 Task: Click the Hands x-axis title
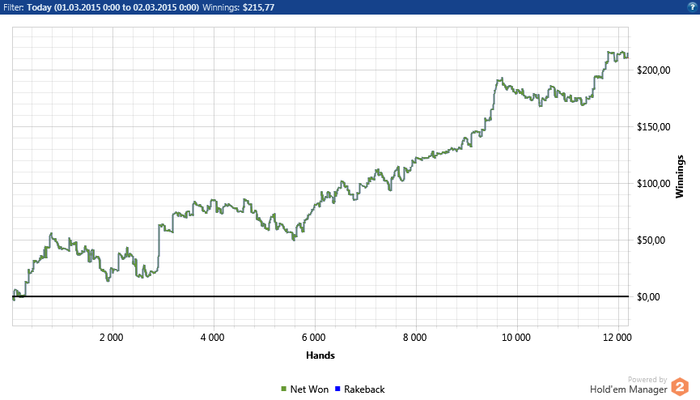321,355
